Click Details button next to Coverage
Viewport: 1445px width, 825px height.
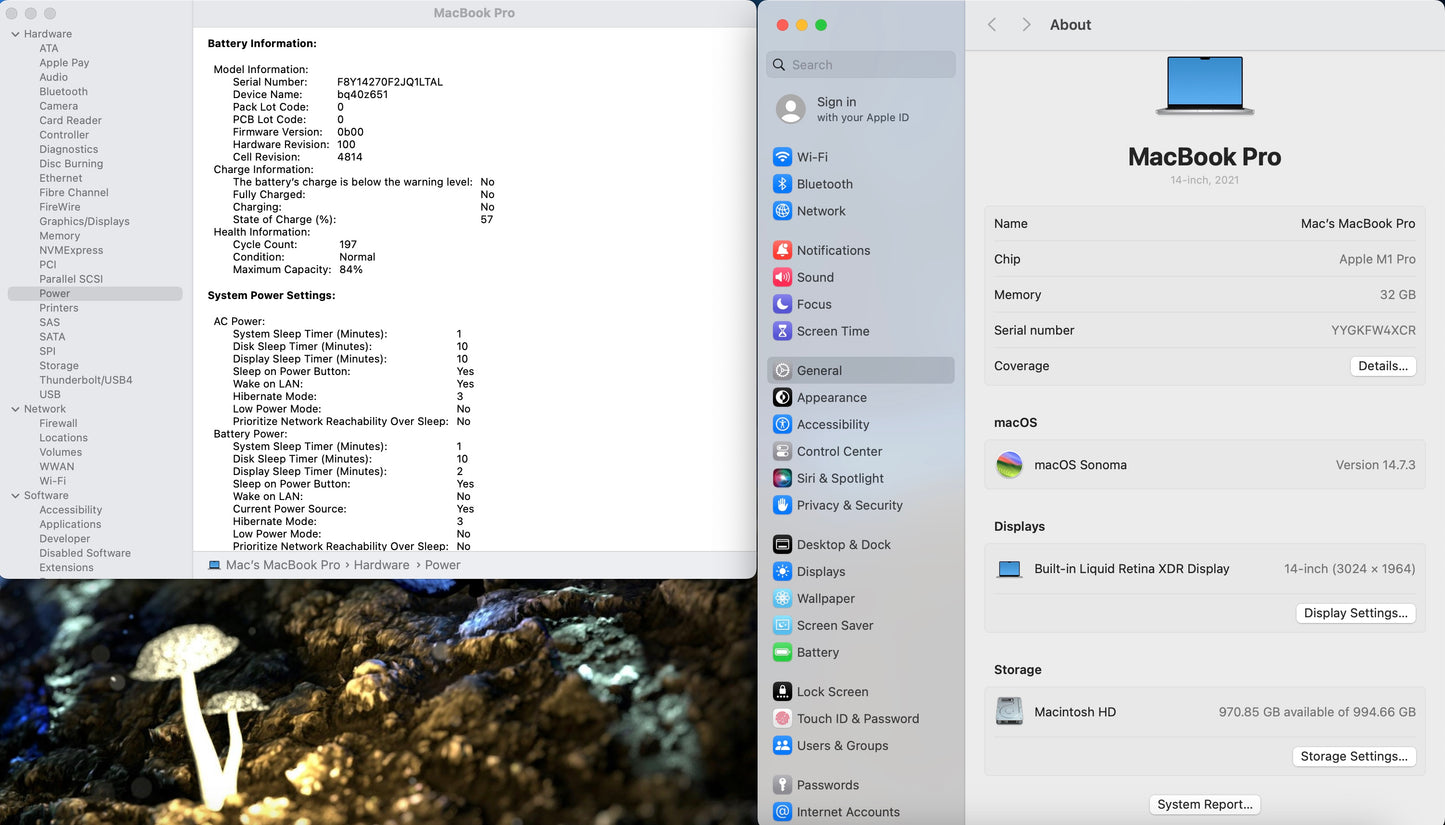coord(1383,366)
